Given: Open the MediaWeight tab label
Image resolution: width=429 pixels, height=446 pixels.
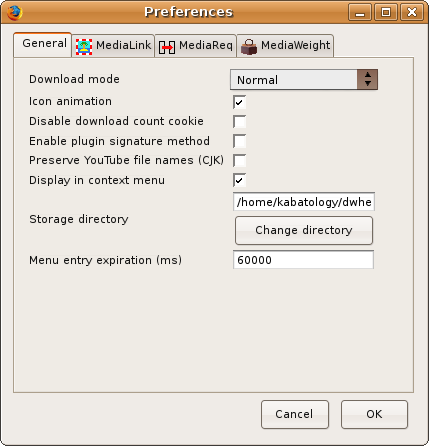Looking at the screenshot, I should 295,45.
